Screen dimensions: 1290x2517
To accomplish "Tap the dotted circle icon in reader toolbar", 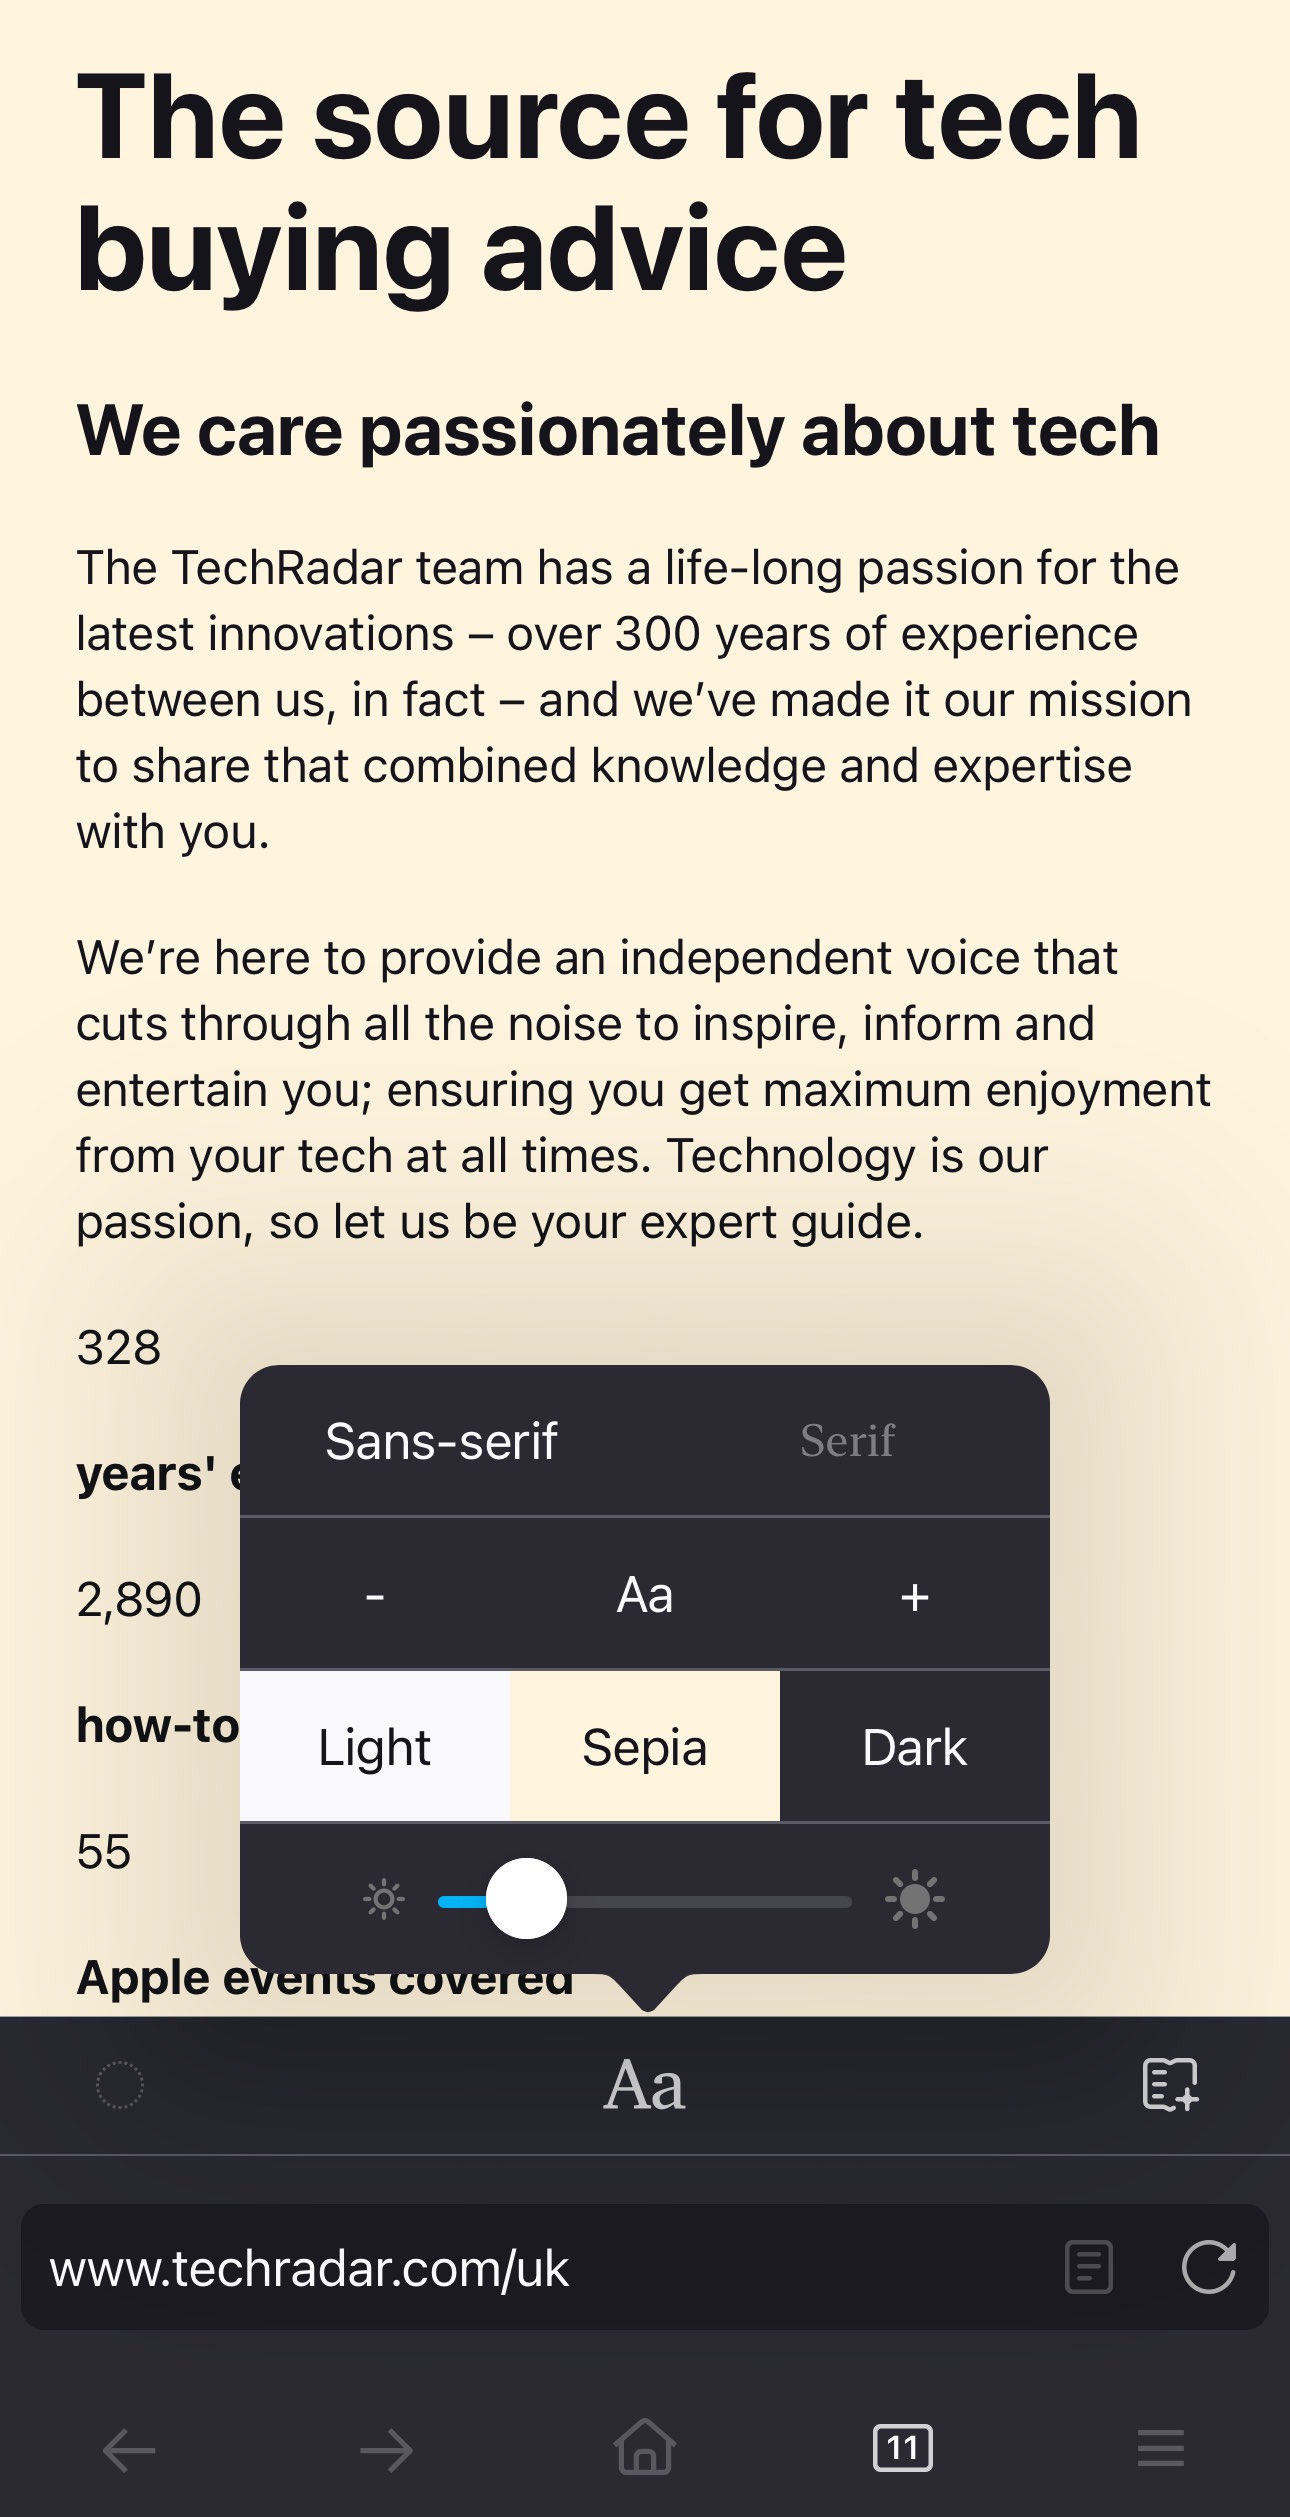I will pos(120,2085).
